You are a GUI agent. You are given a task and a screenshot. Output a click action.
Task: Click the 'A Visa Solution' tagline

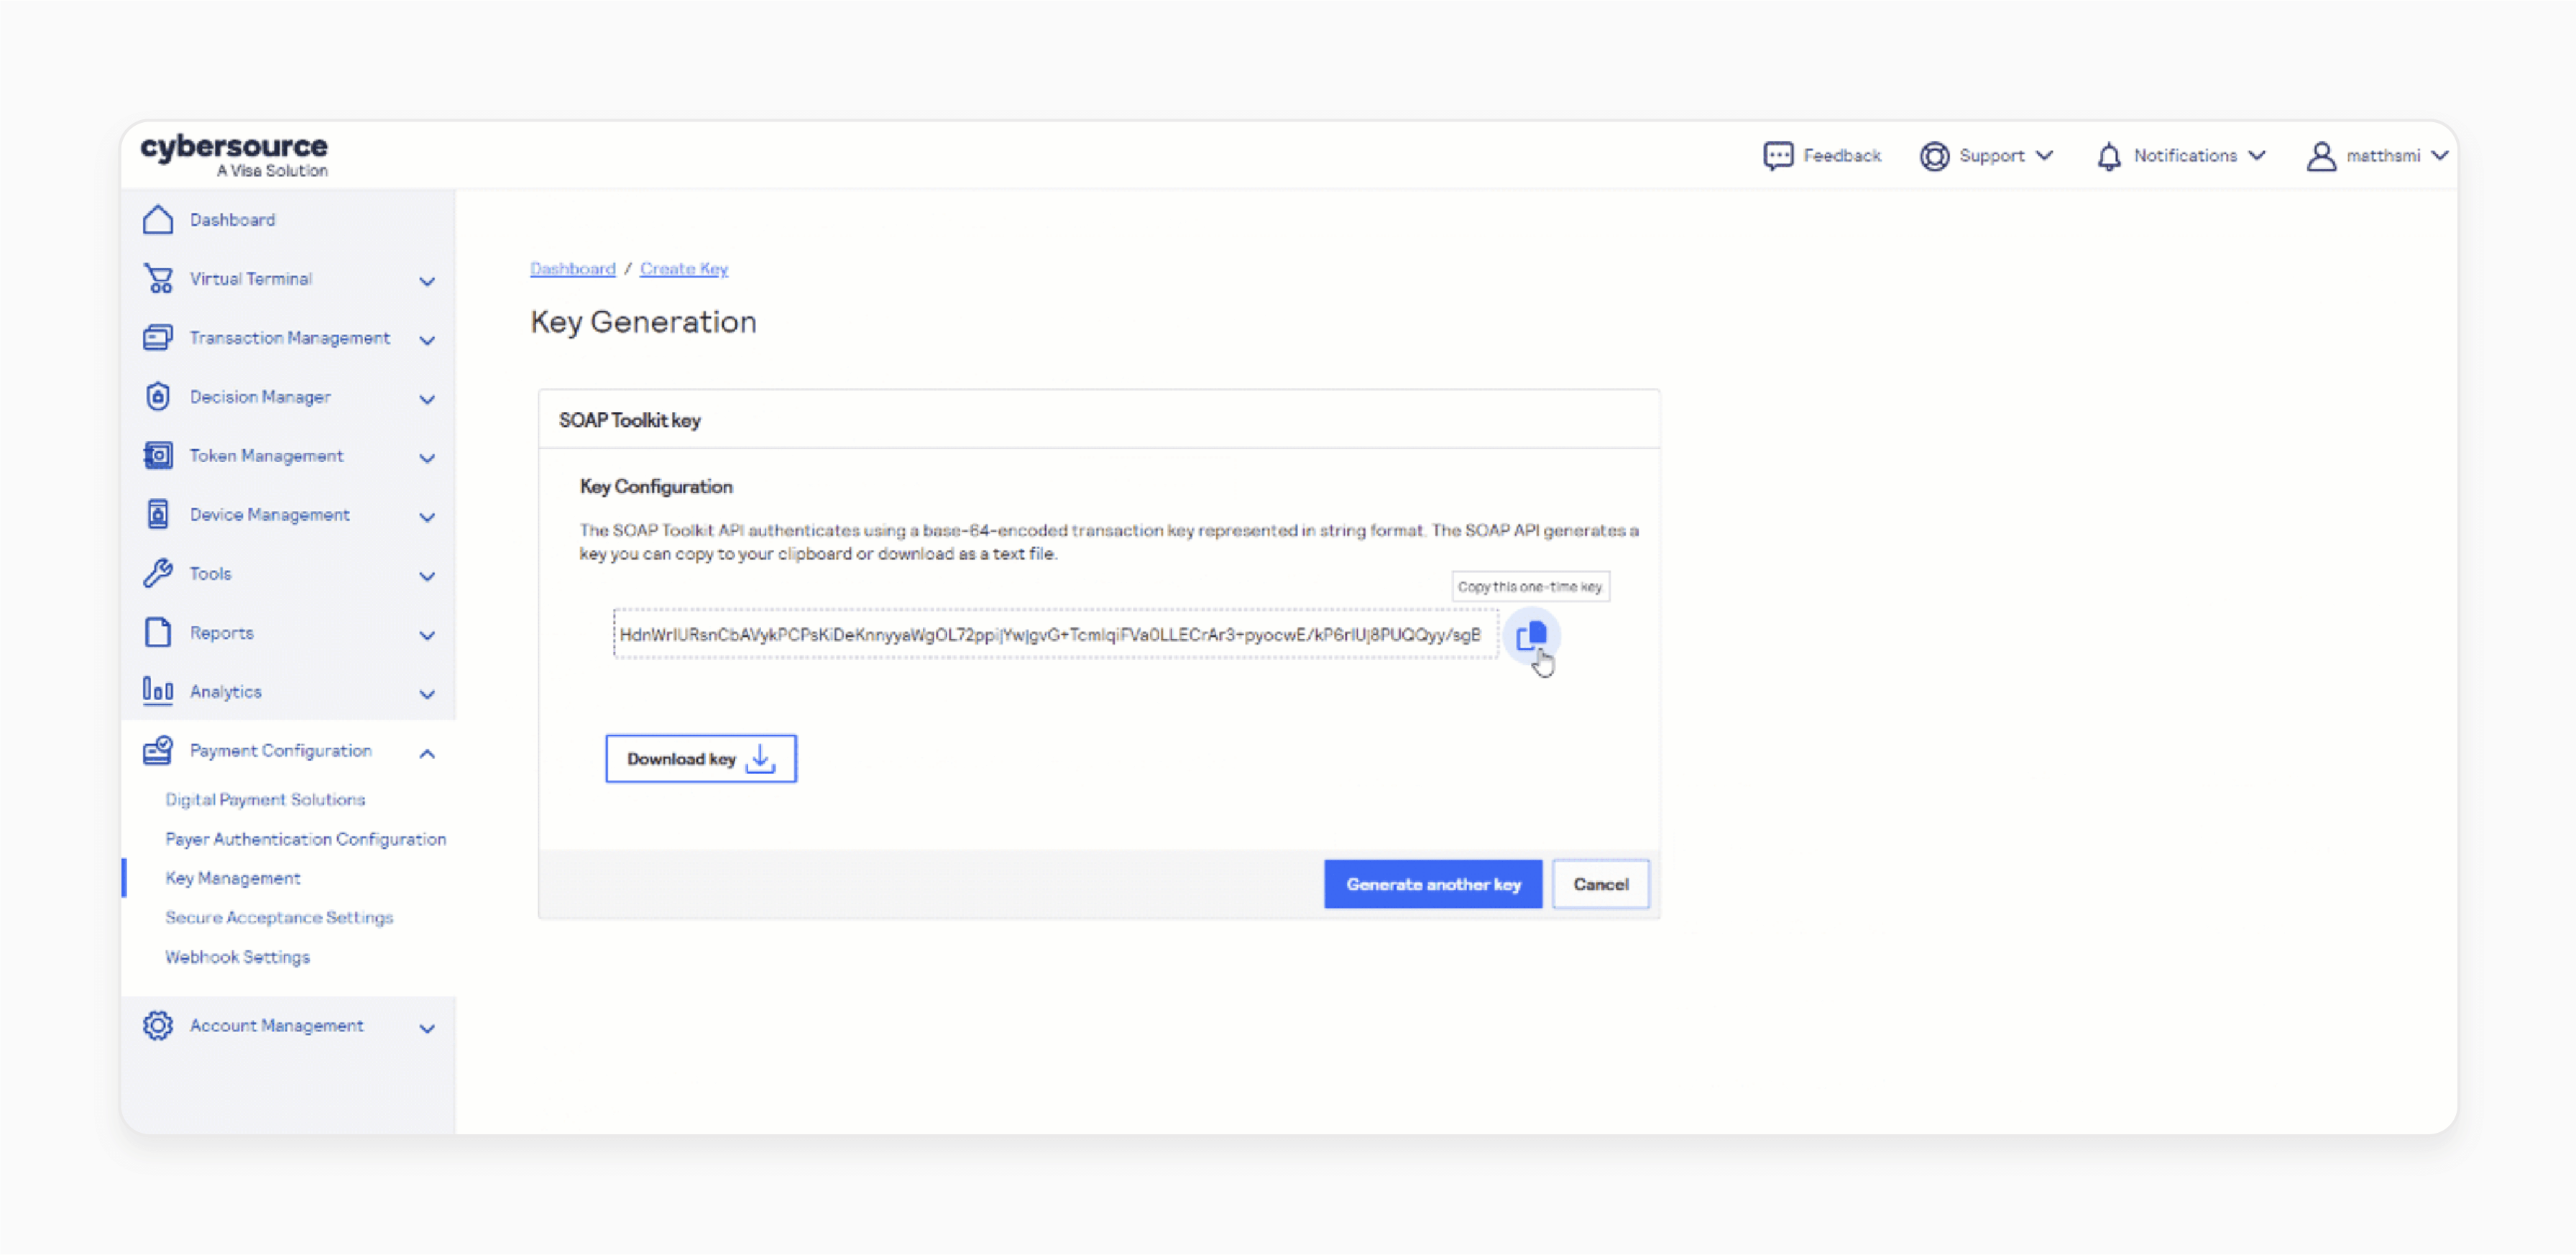(x=272, y=171)
